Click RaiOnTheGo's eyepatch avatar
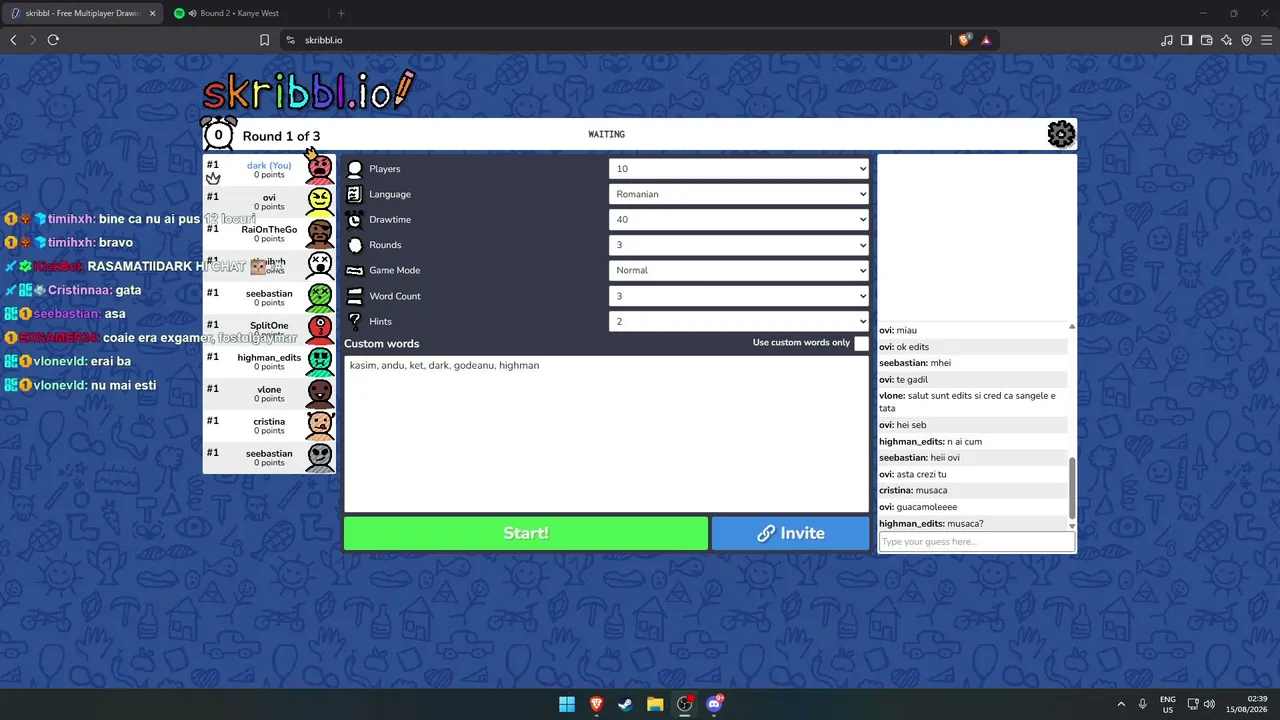Screen dimensions: 1280x720 tap(320, 234)
